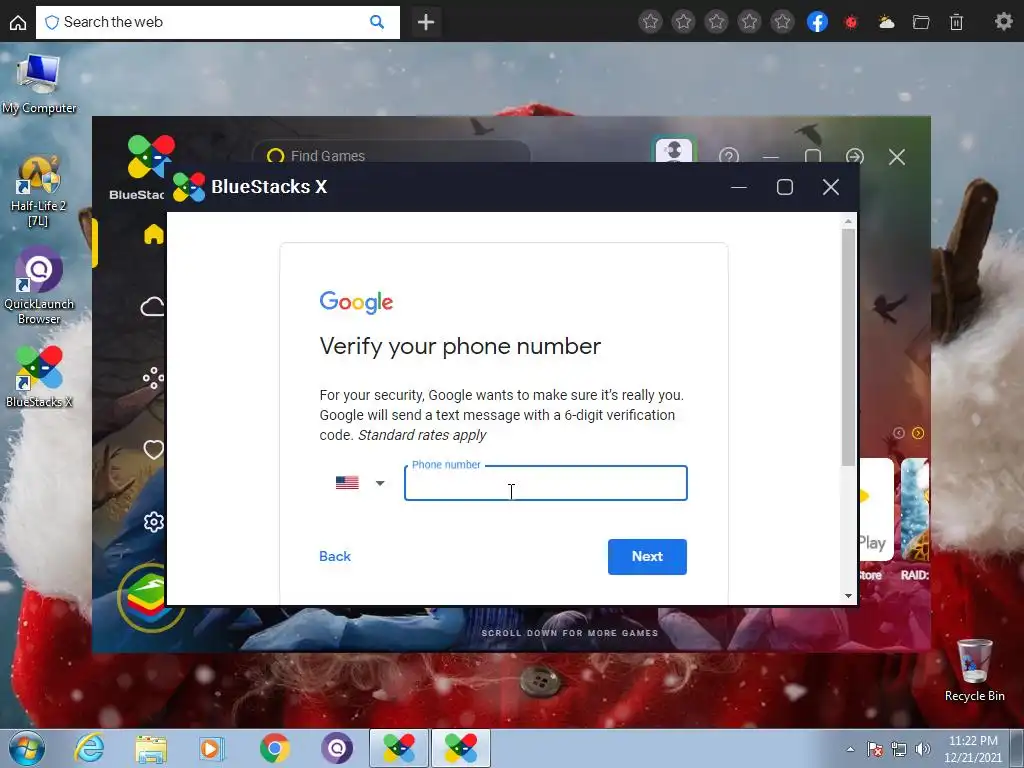Open the weather icon in top bar
The width and height of the screenshot is (1024, 768).
coord(886,22)
